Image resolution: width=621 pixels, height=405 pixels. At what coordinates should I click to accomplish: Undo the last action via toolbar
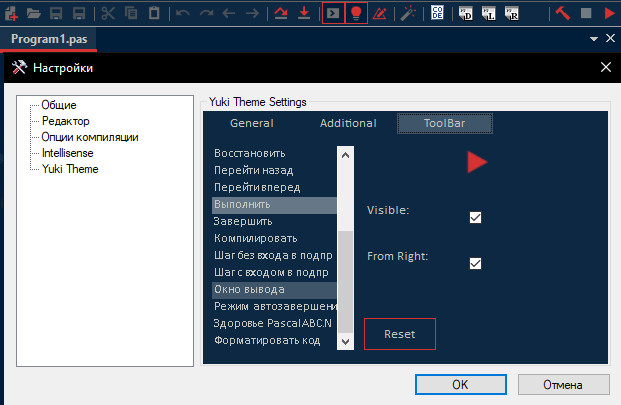183,13
